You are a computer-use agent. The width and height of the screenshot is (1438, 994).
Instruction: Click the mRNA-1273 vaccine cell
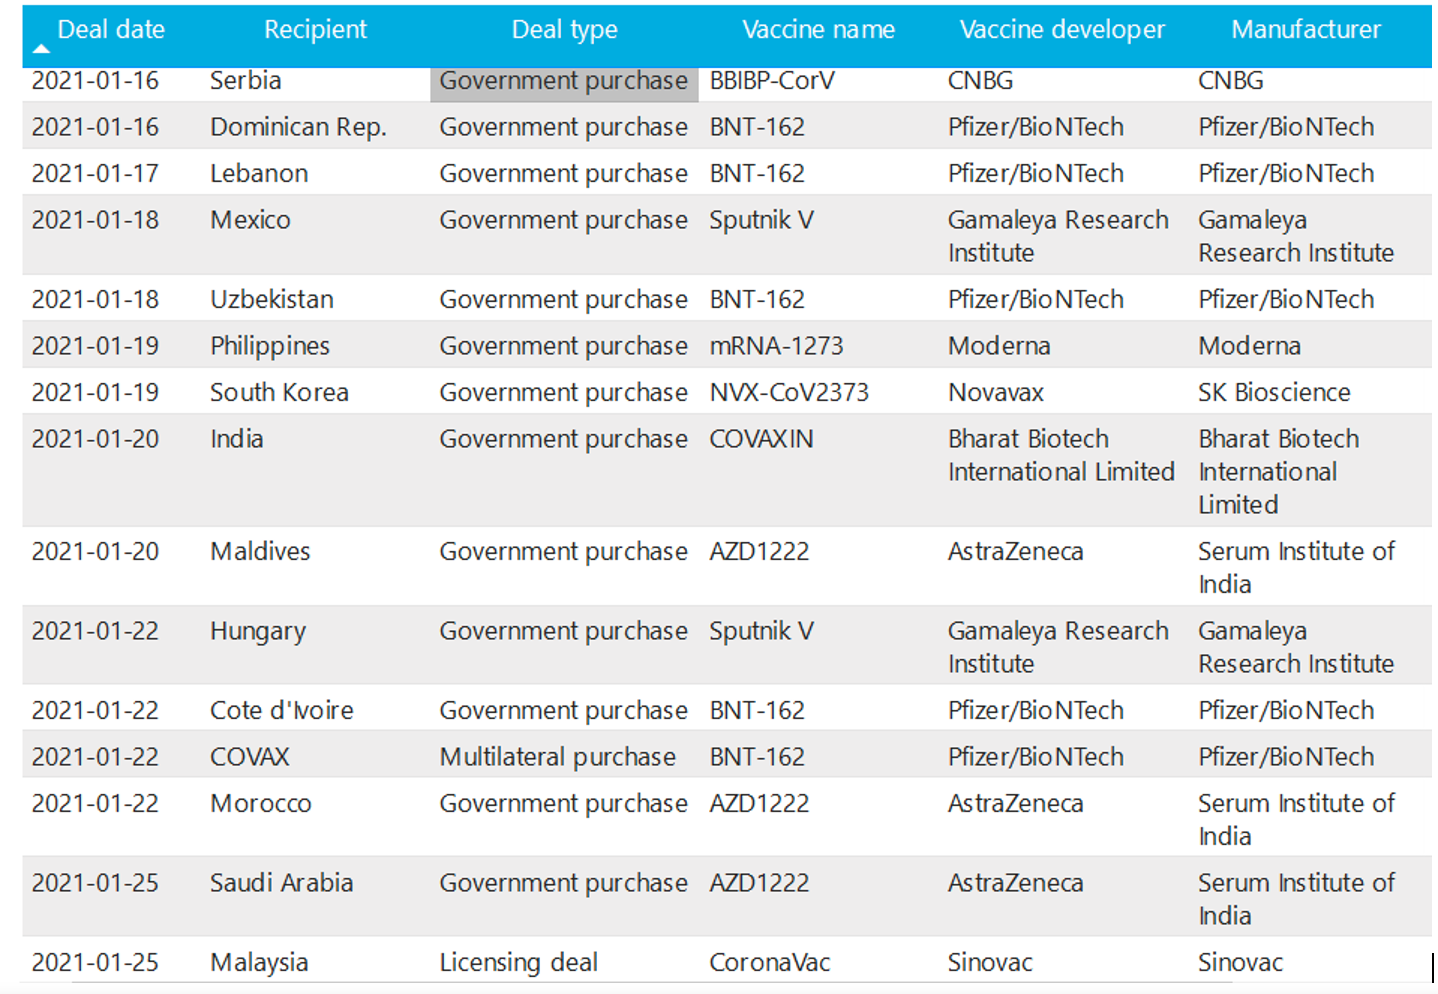(776, 346)
